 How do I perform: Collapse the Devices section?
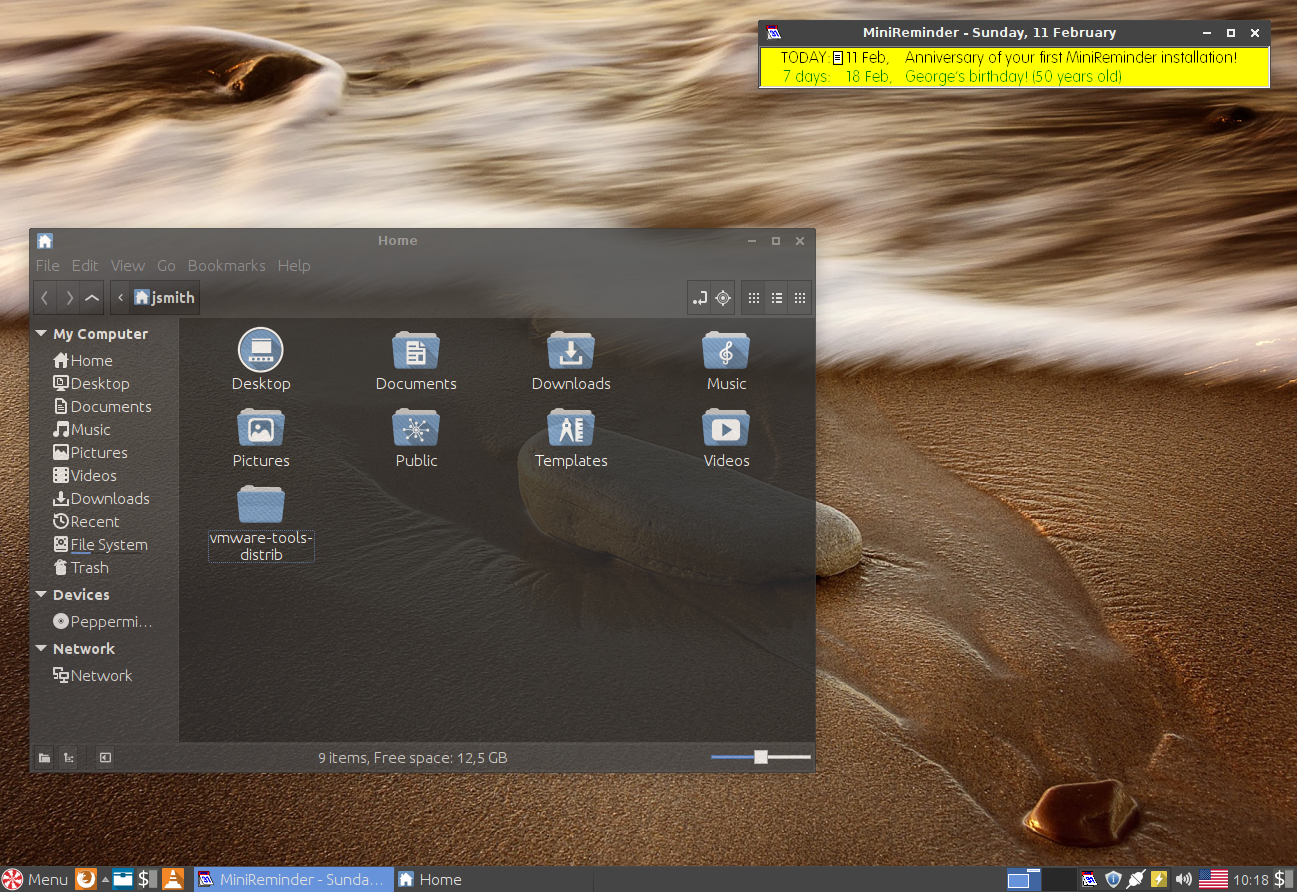pyautogui.click(x=41, y=595)
